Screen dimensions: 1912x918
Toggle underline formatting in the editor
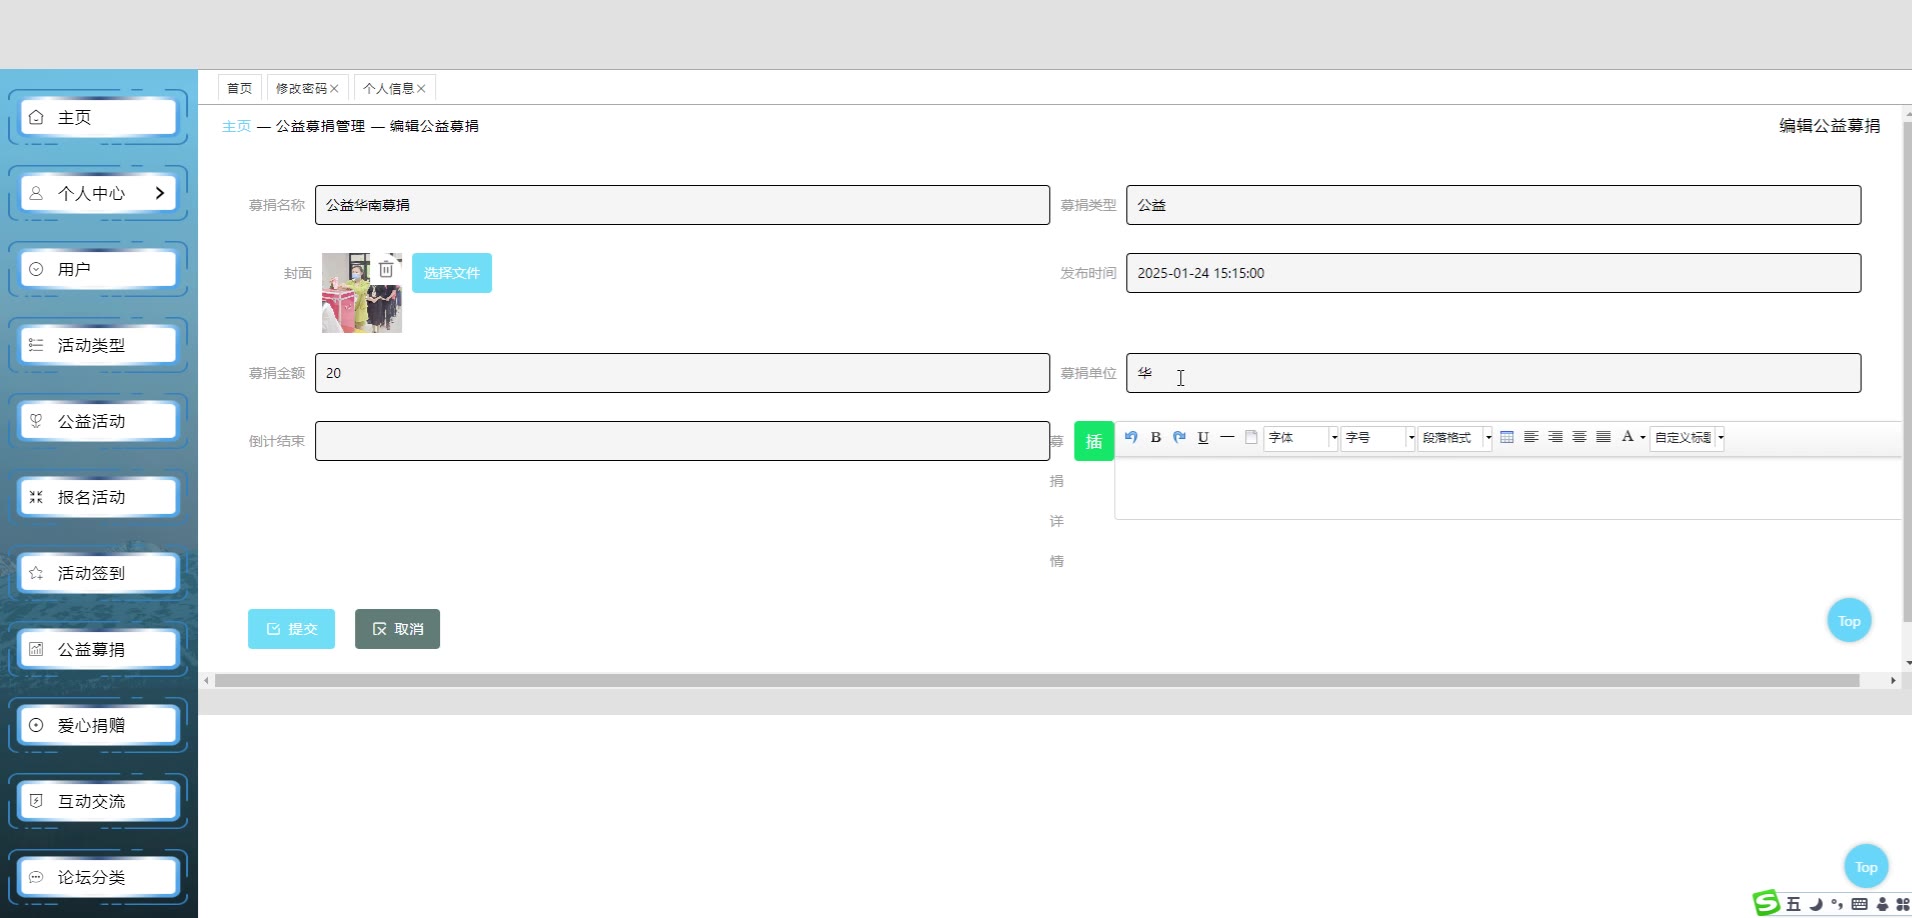pyautogui.click(x=1203, y=437)
